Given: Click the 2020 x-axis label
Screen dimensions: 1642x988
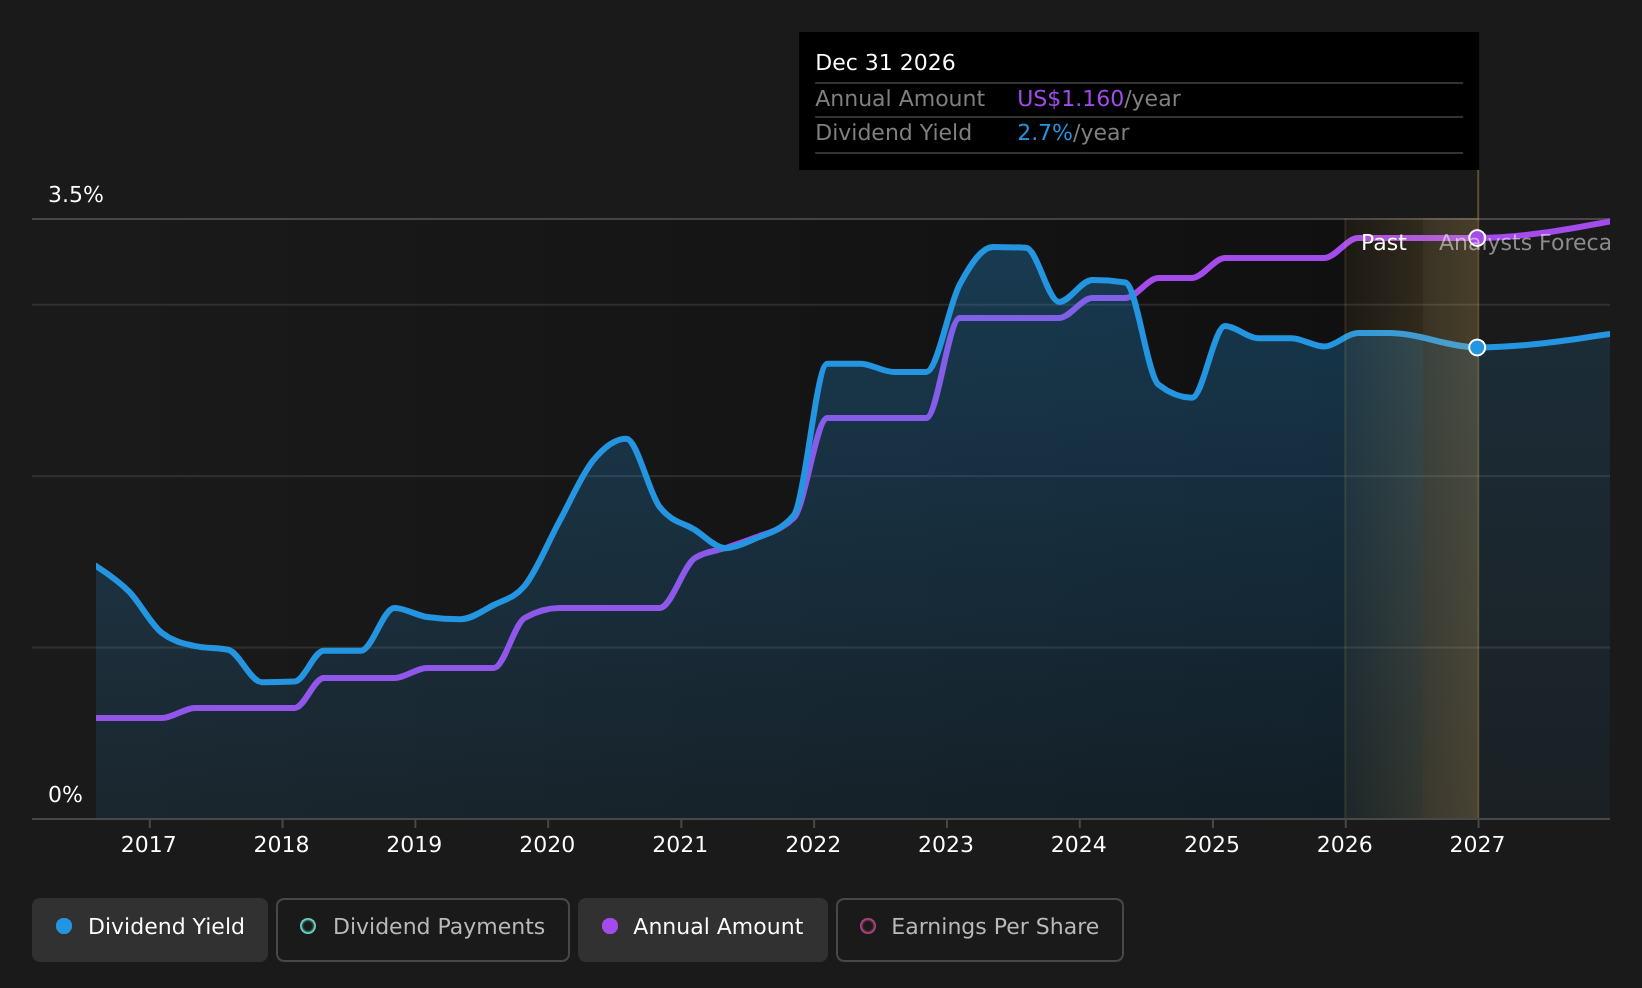Looking at the screenshot, I should click(x=547, y=845).
